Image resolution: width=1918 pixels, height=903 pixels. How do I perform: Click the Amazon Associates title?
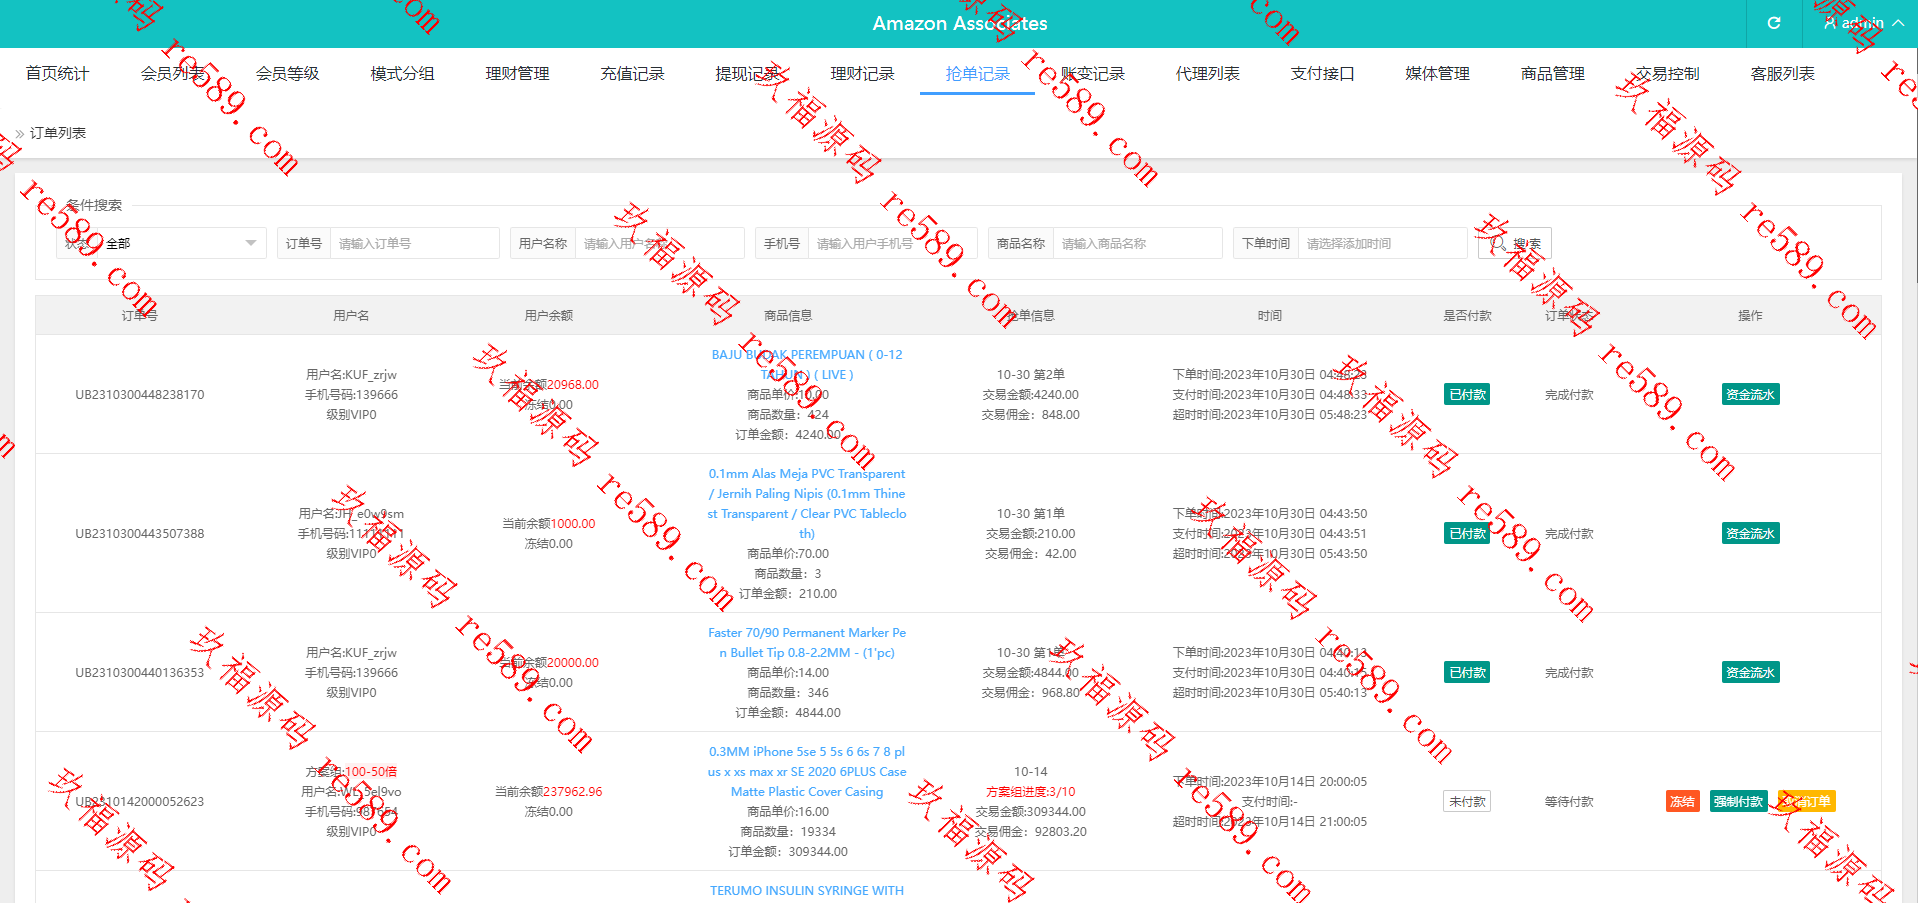point(960,23)
